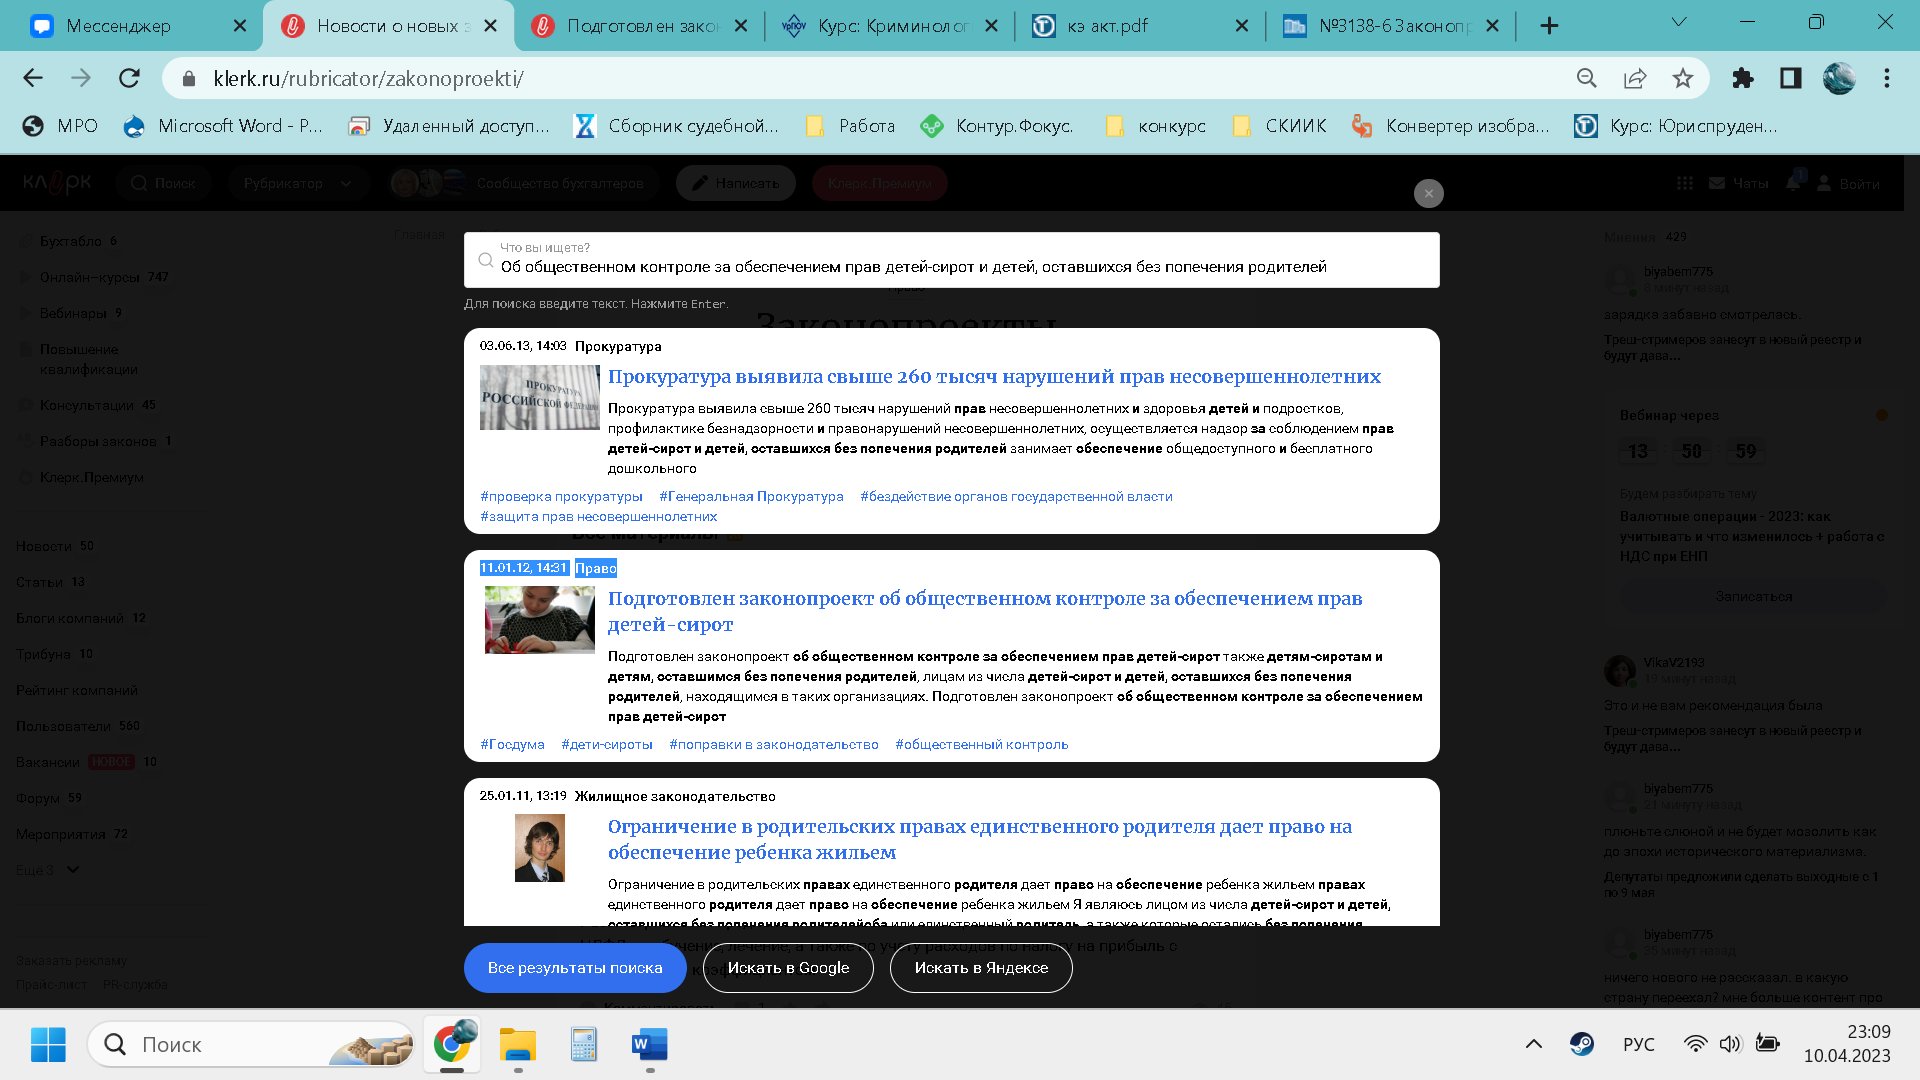Open Прокуратура article thumbnail image

point(540,397)
